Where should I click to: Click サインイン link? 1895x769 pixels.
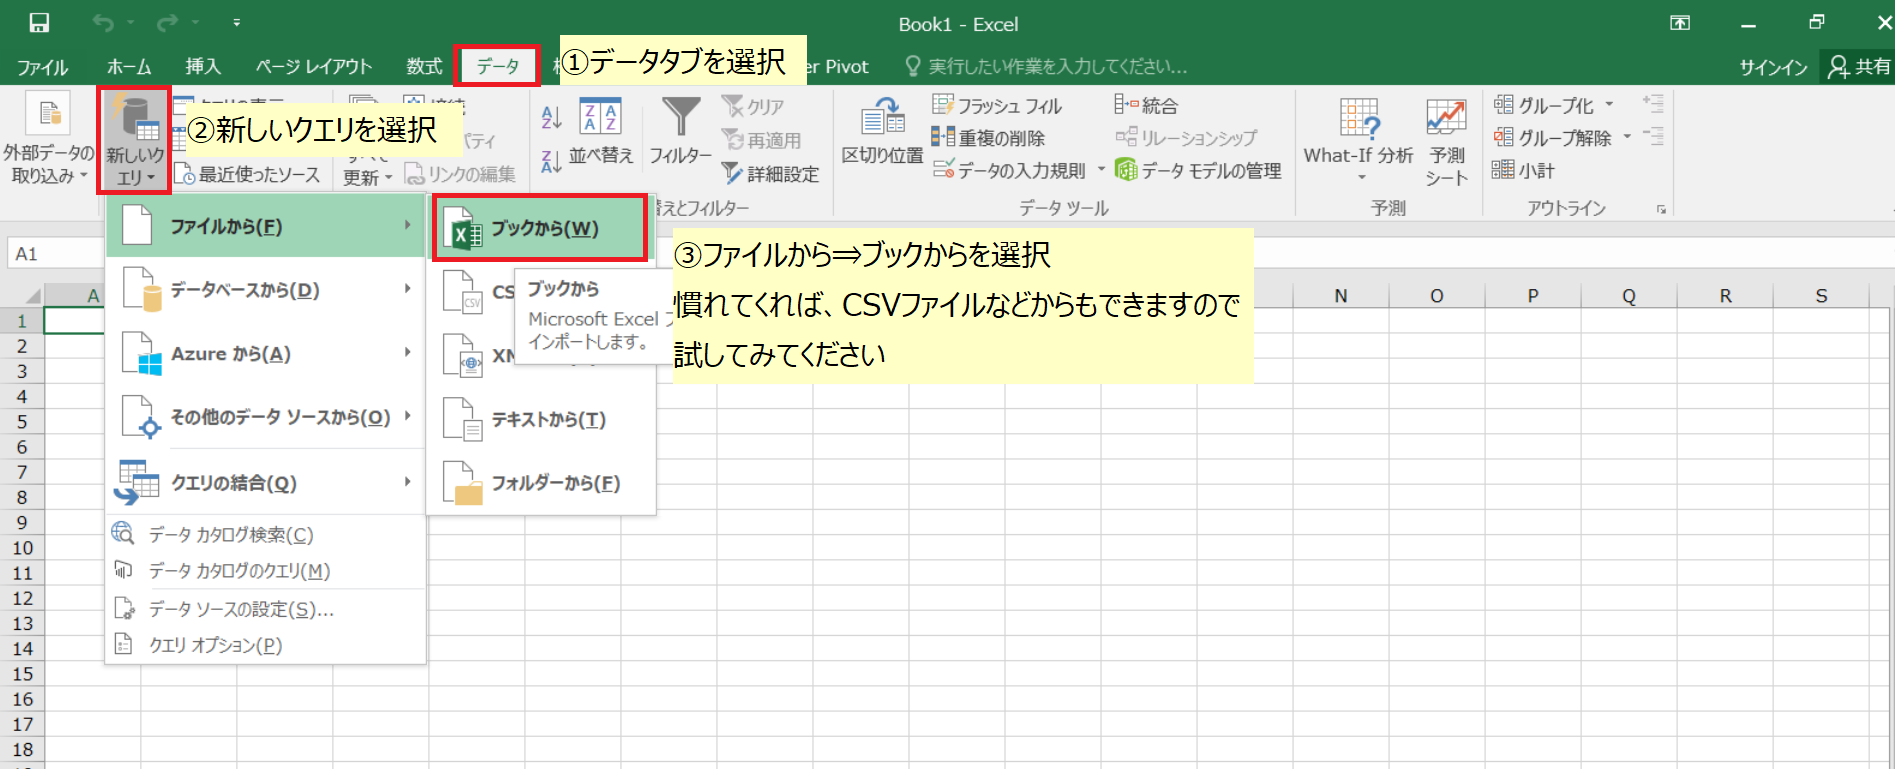click(x=1773, y=67)
